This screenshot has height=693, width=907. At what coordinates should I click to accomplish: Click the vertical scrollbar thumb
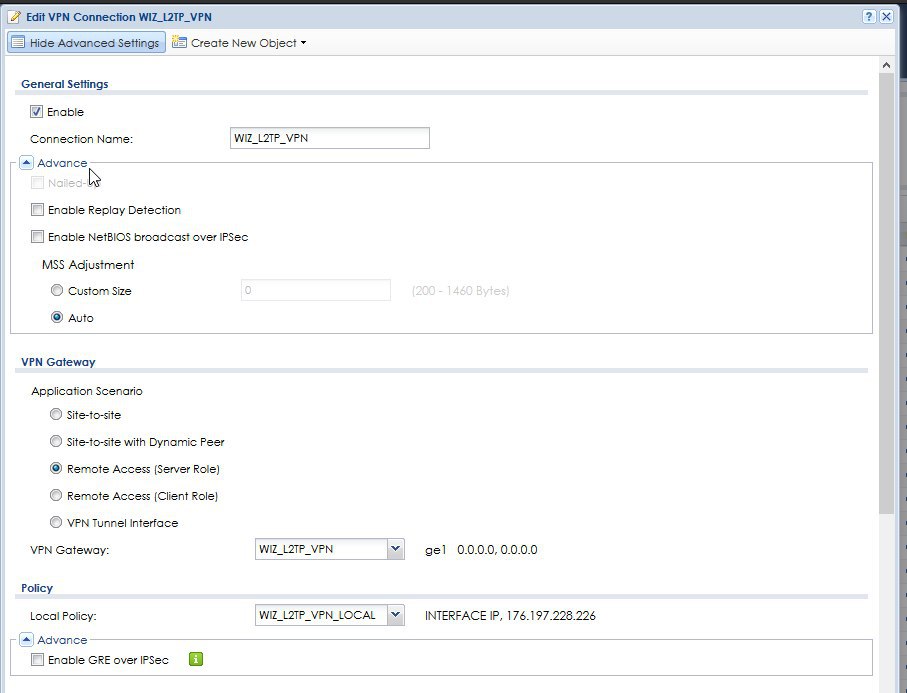[x=886, y=293]
